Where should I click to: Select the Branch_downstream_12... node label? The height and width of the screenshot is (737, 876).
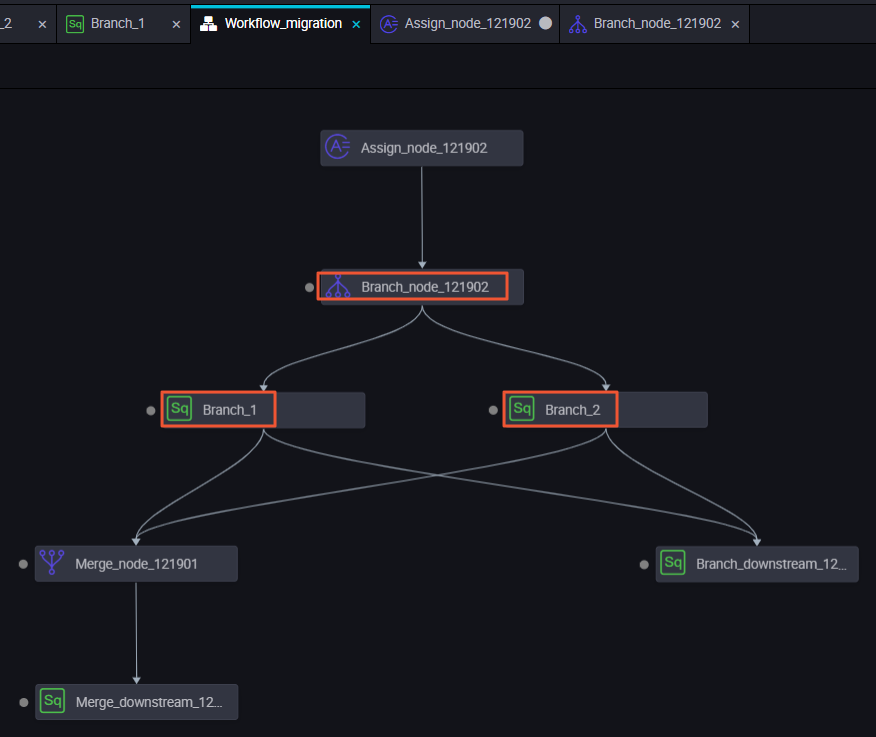(771, 564)
